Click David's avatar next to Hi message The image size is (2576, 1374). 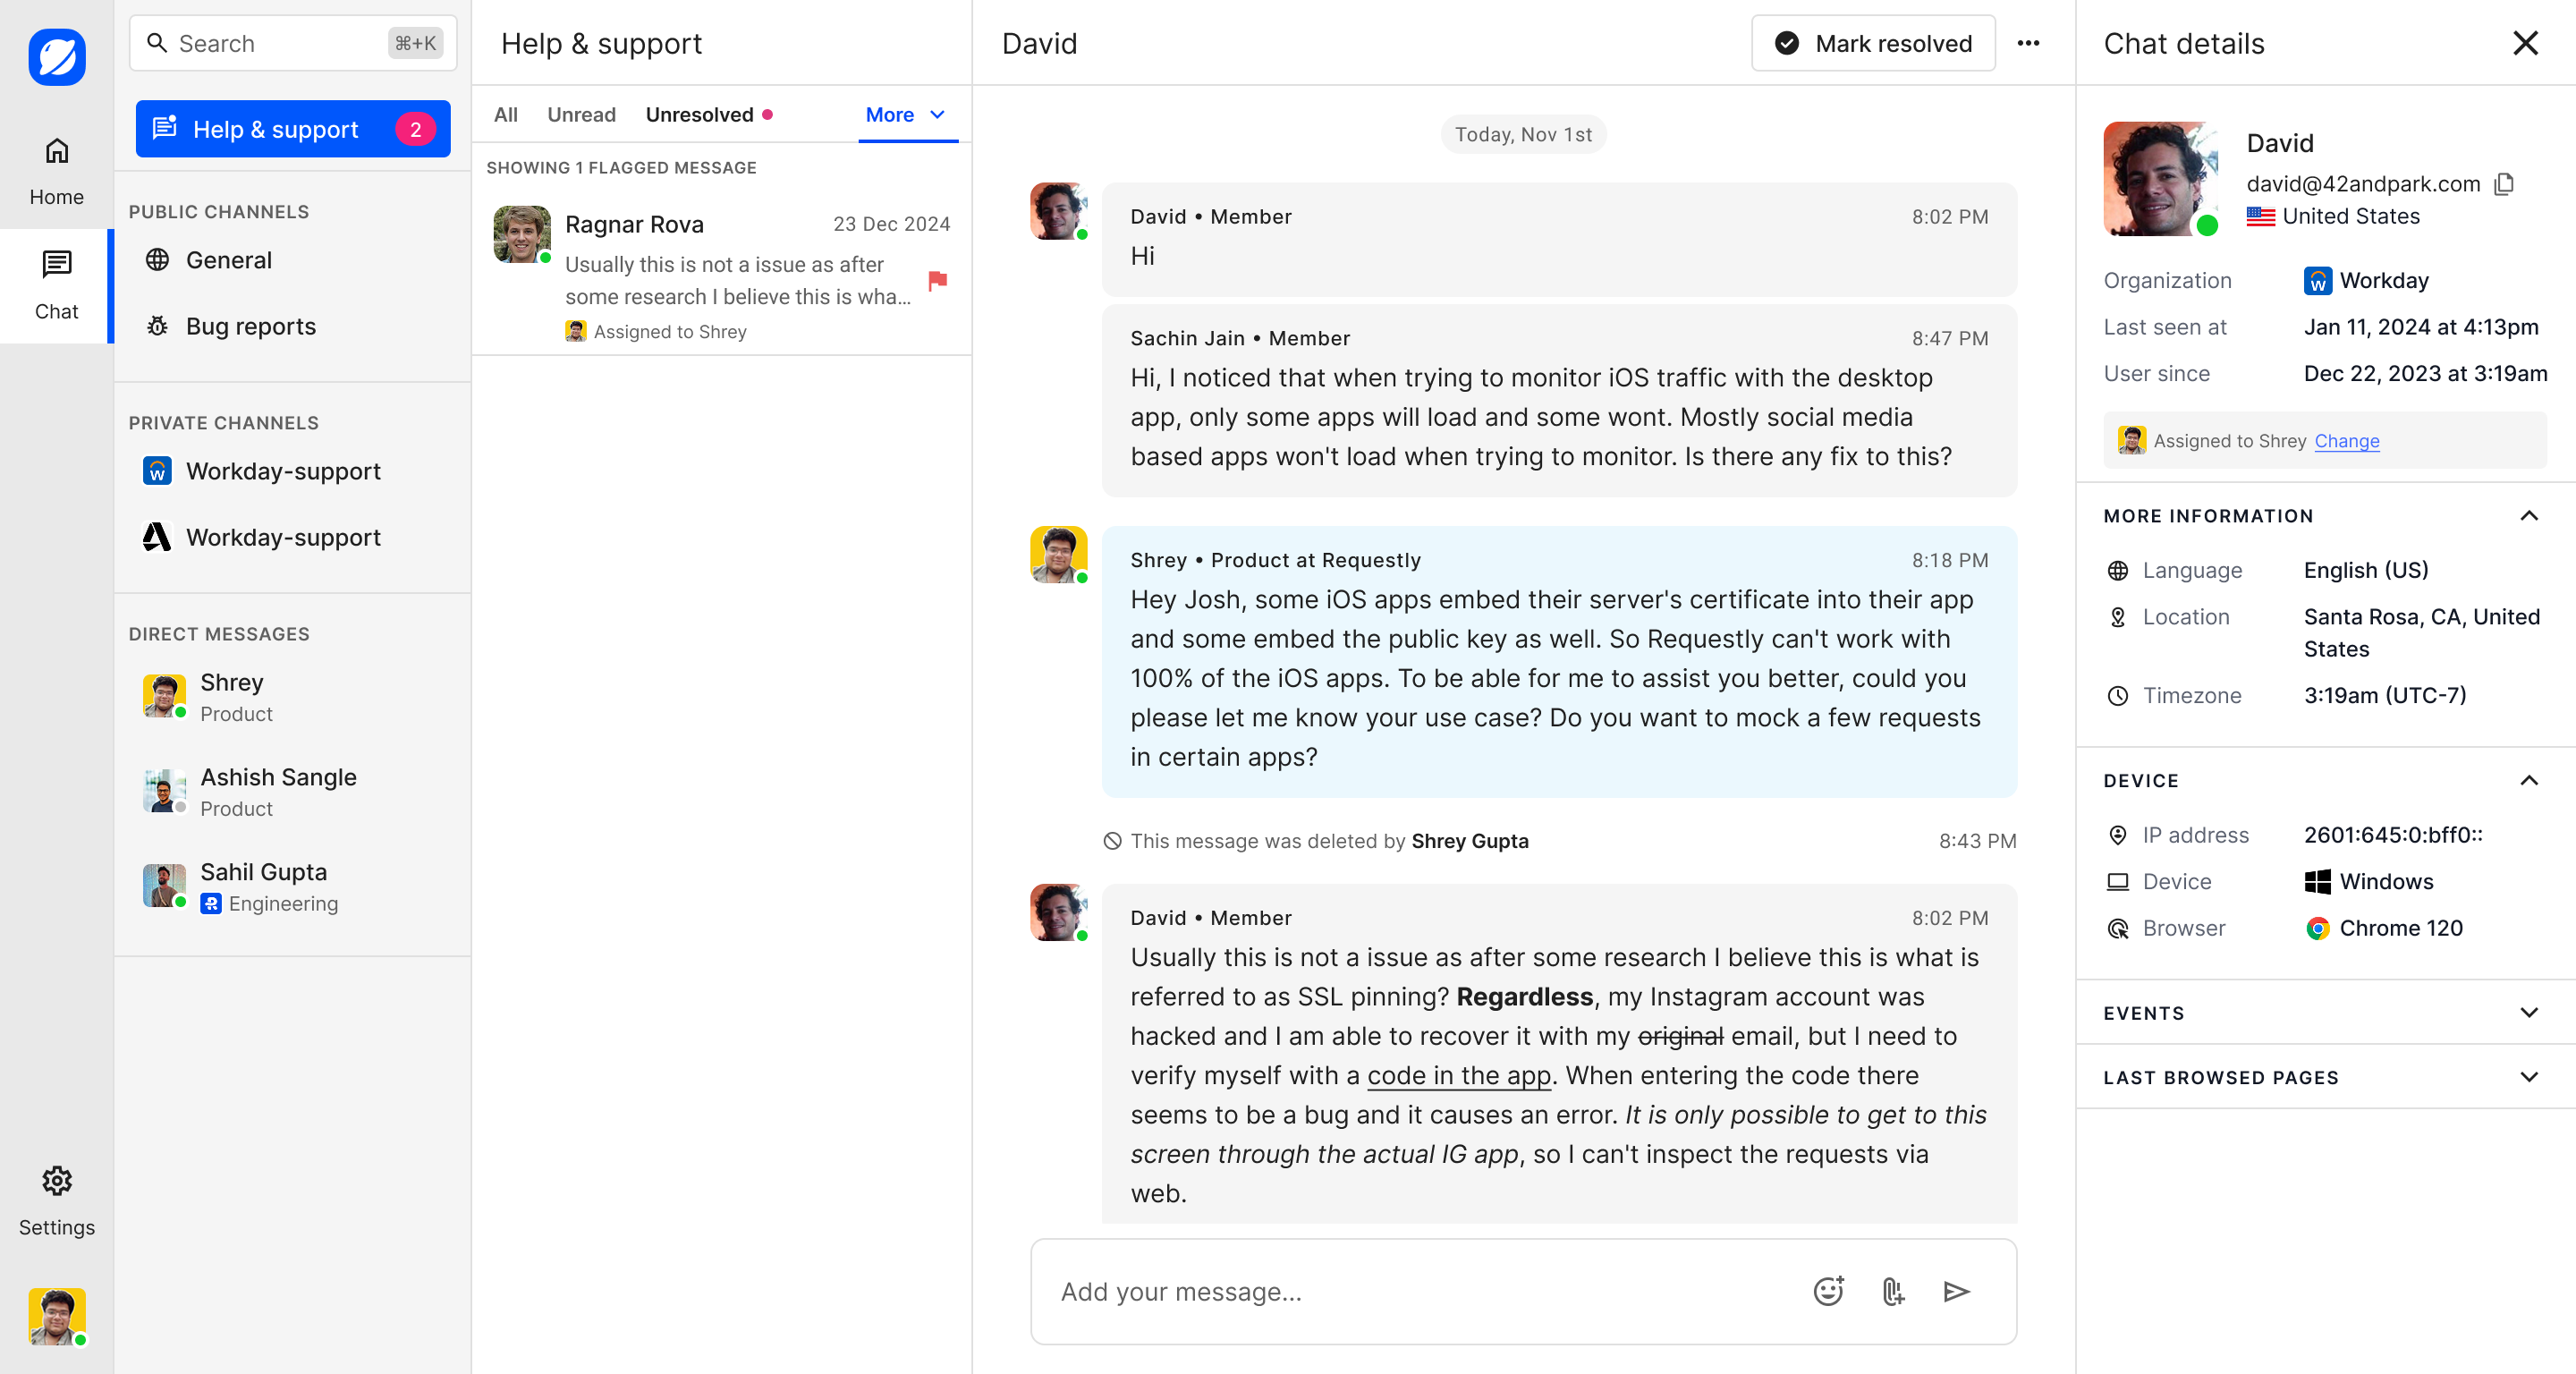[x=1059, y=211]
